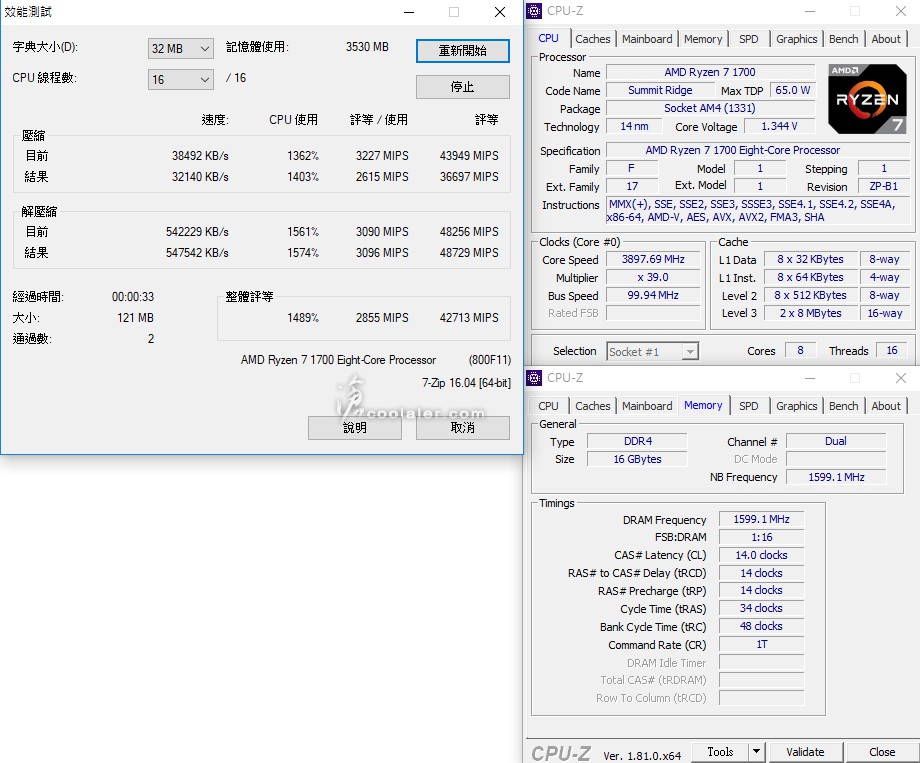
Task: Click the Tools button in CPU-Z
Action: click(x=721, y=752)
